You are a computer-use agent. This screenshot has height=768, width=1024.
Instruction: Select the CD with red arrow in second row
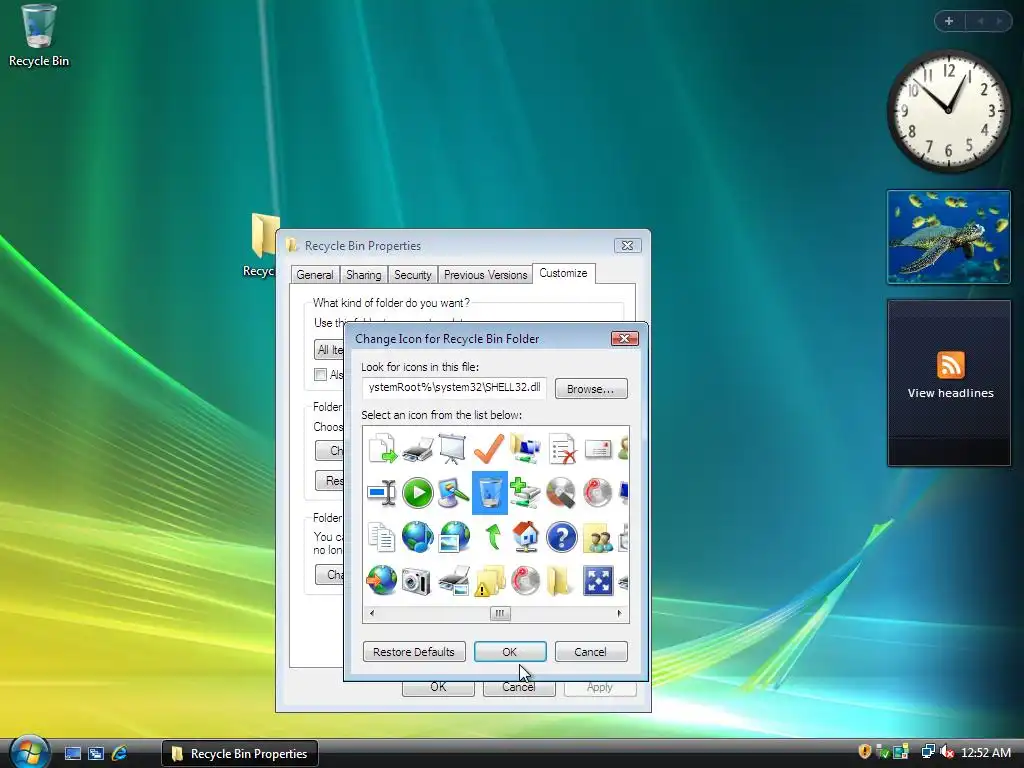coord(597,492)
